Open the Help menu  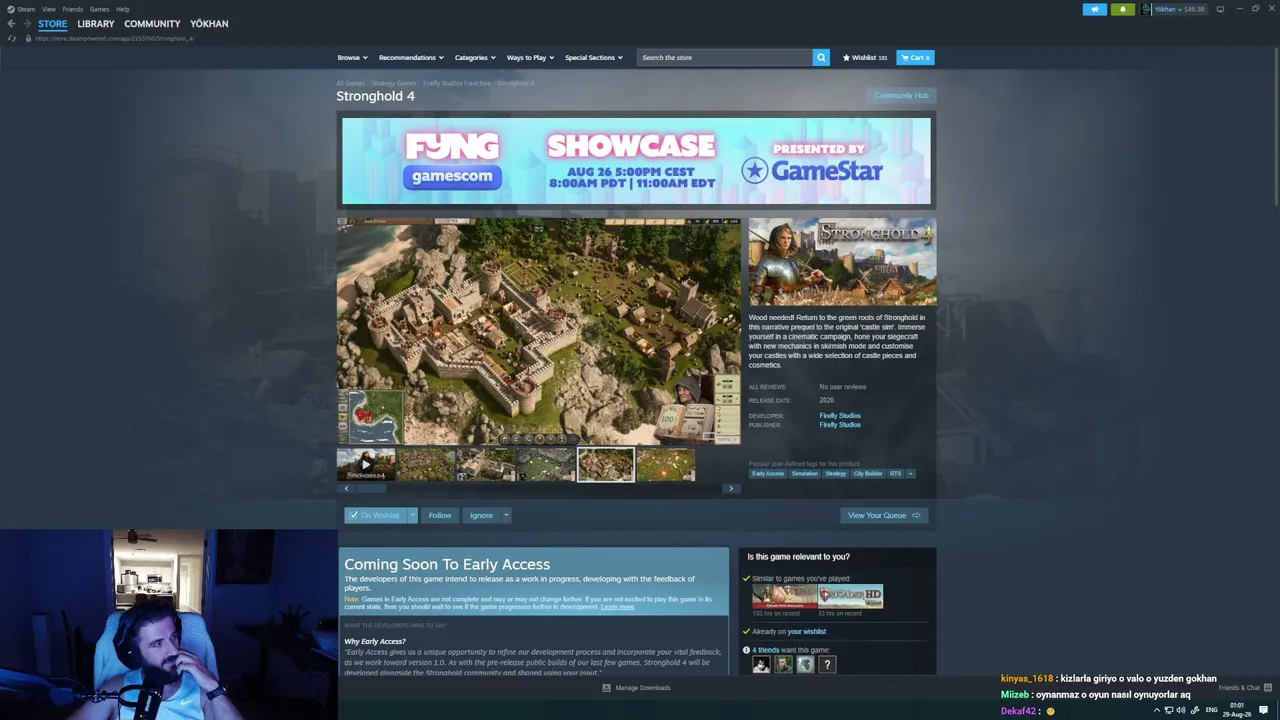pos(122,9)
